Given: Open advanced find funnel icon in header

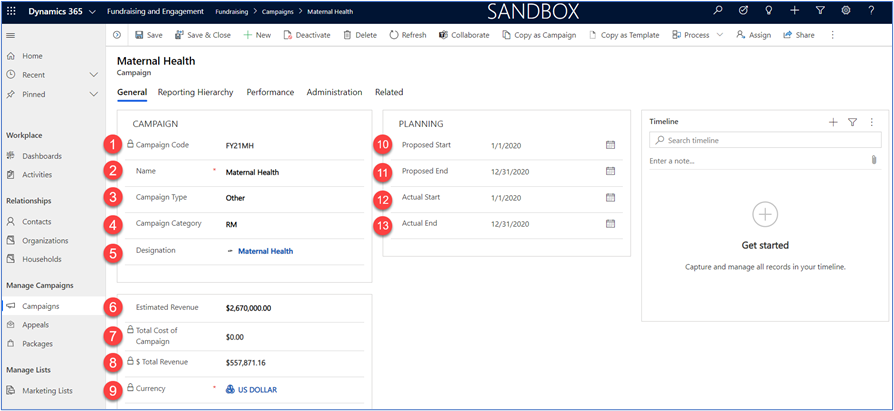Looking at the screenshot, I should coord(820,10).
